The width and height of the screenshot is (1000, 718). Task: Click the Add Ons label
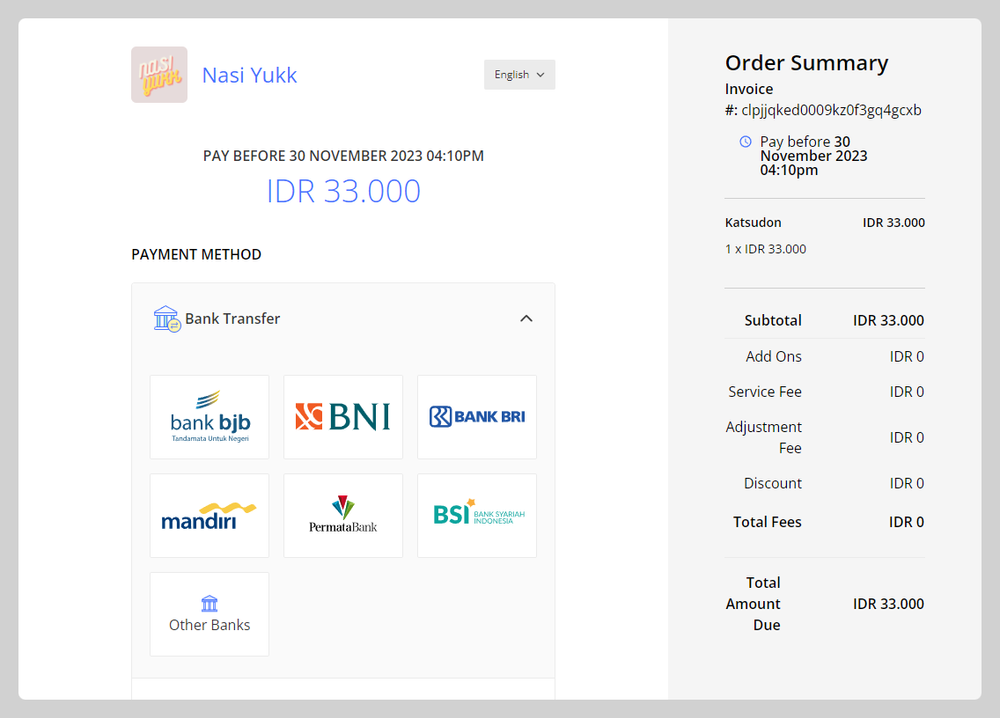pyautogui.click(x=774, y=356)
